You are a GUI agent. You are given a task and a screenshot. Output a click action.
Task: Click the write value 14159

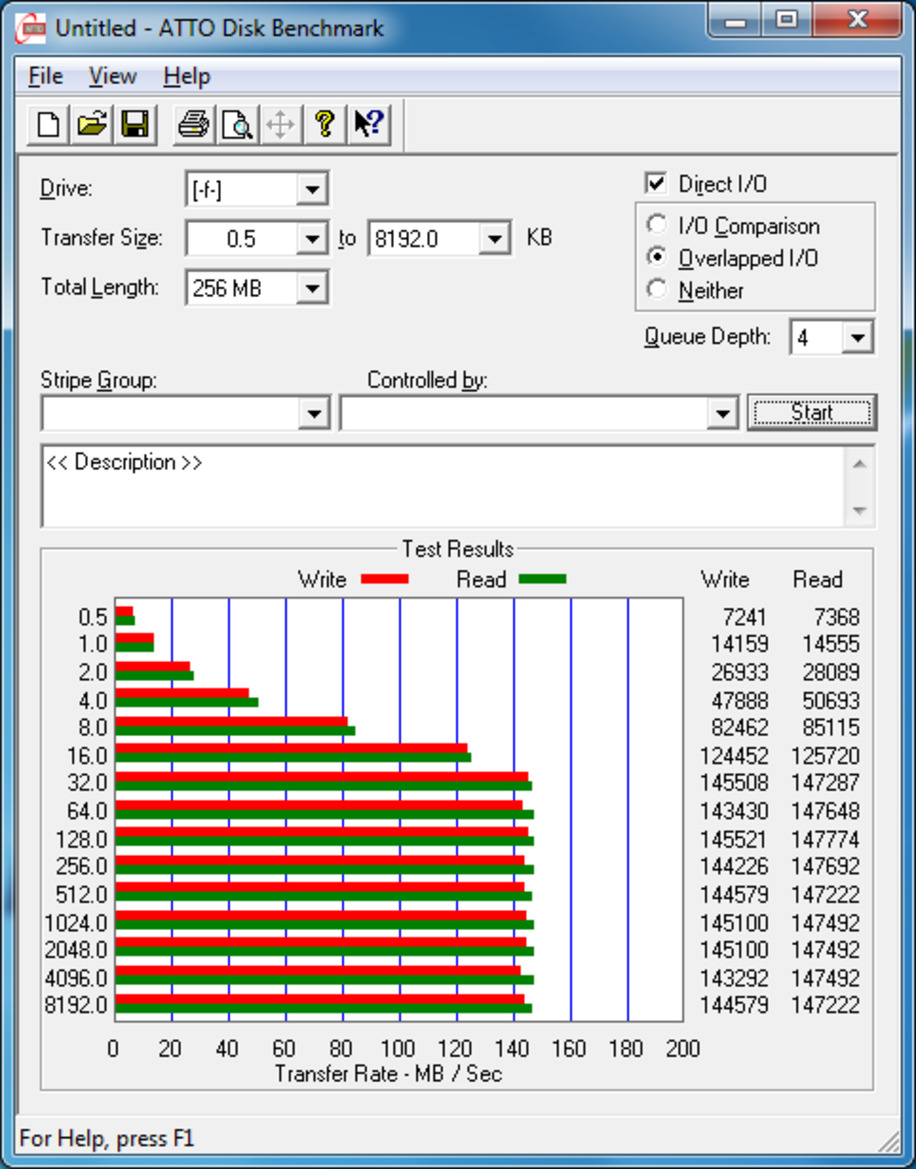tap(739, 644)
